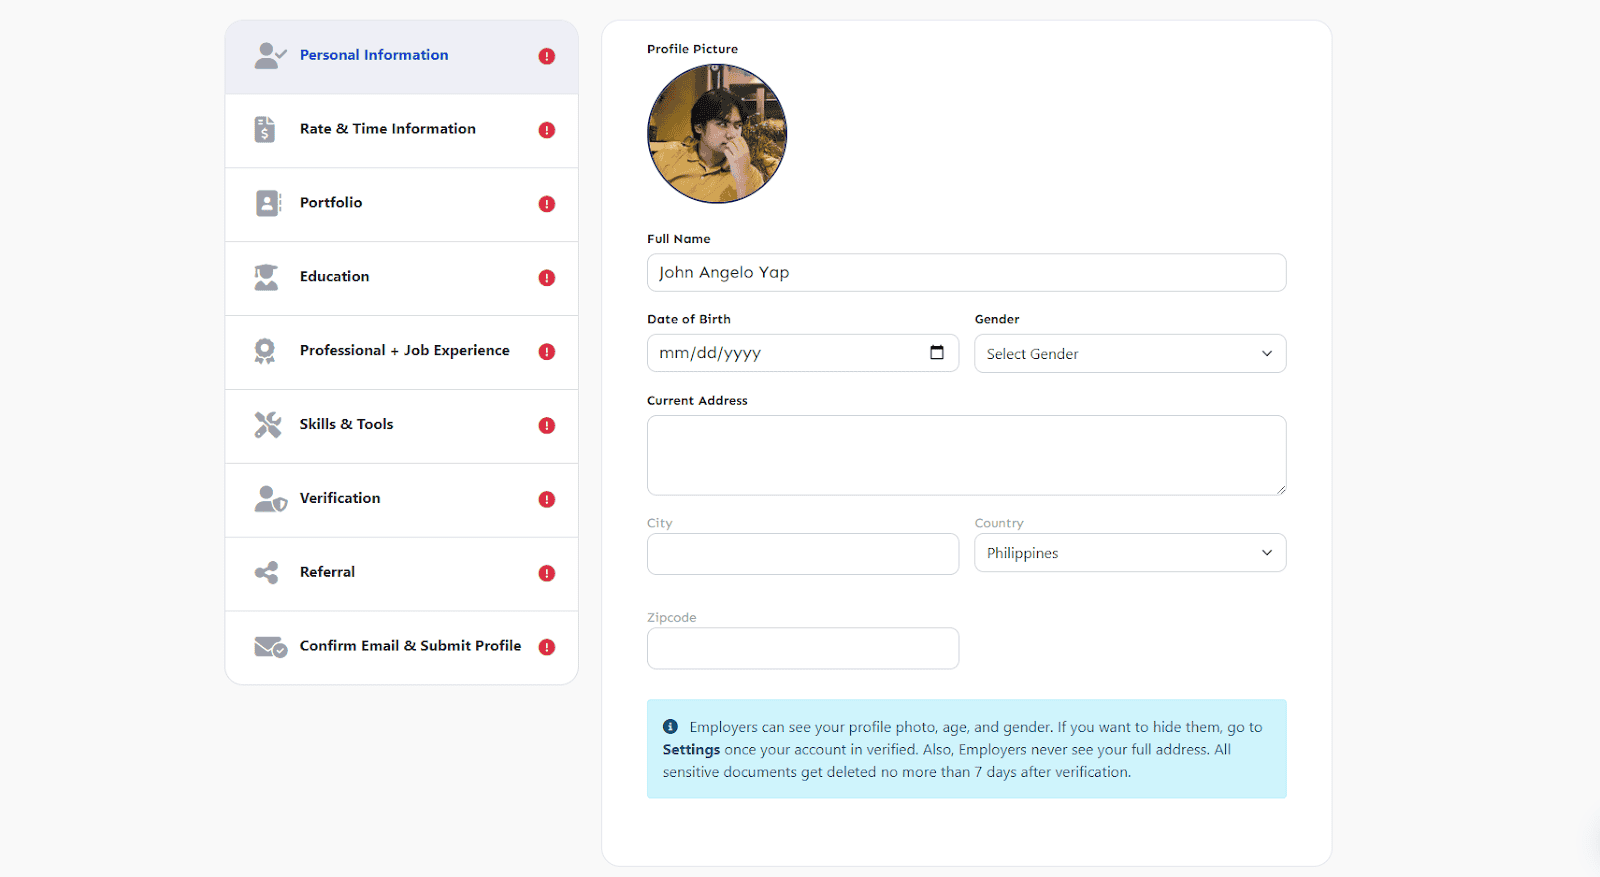Click red alert icon beside Personal Information
This screenshot has height=877, width=1600.
point(547,56)
